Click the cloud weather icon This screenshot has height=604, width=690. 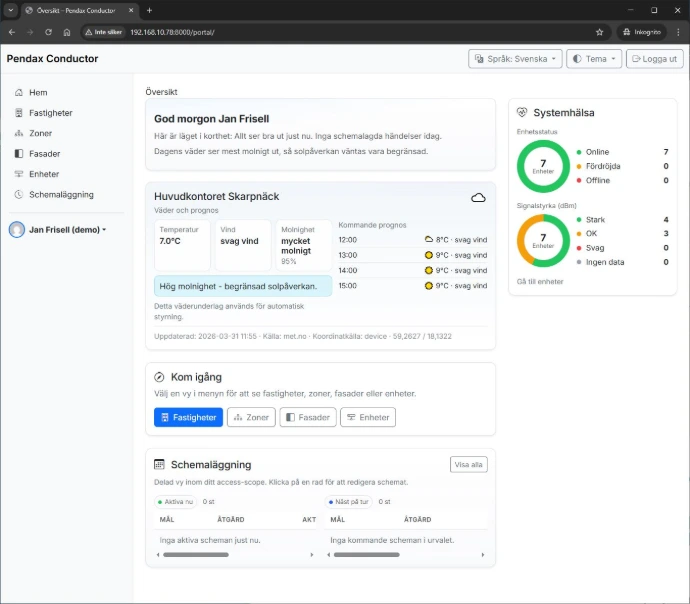tap(478, 198)
